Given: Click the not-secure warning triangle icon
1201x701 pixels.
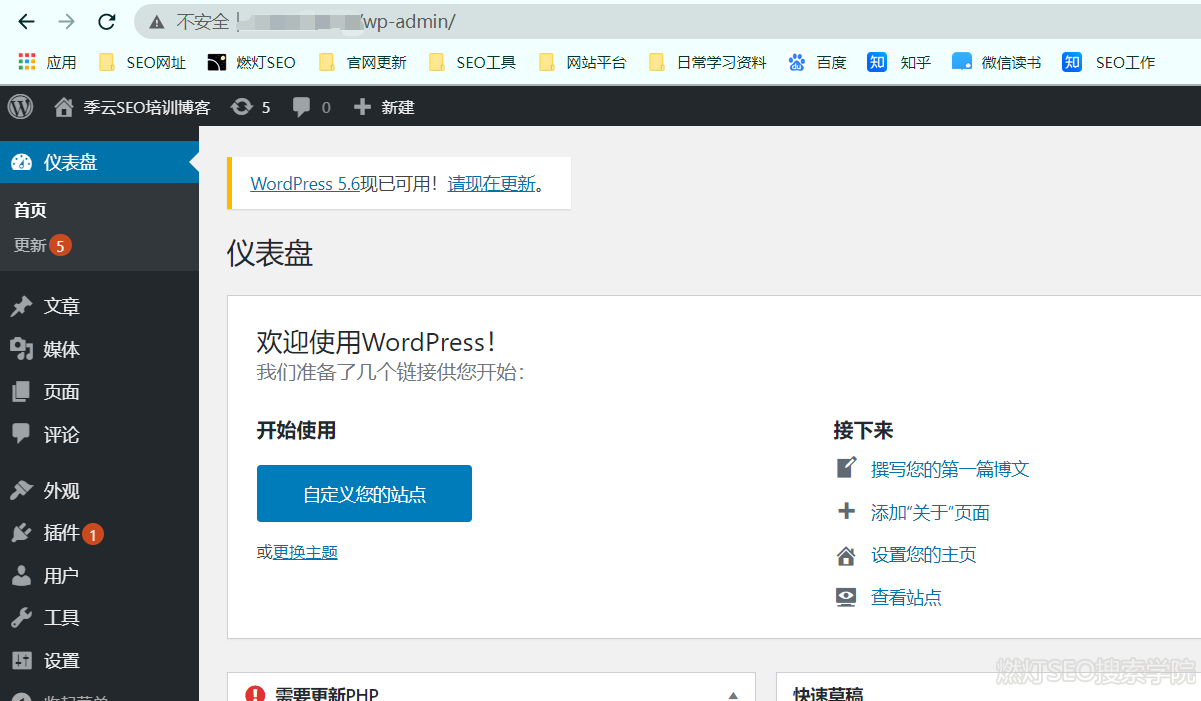Looking at the screenshot, I should (x=156, y=21).
